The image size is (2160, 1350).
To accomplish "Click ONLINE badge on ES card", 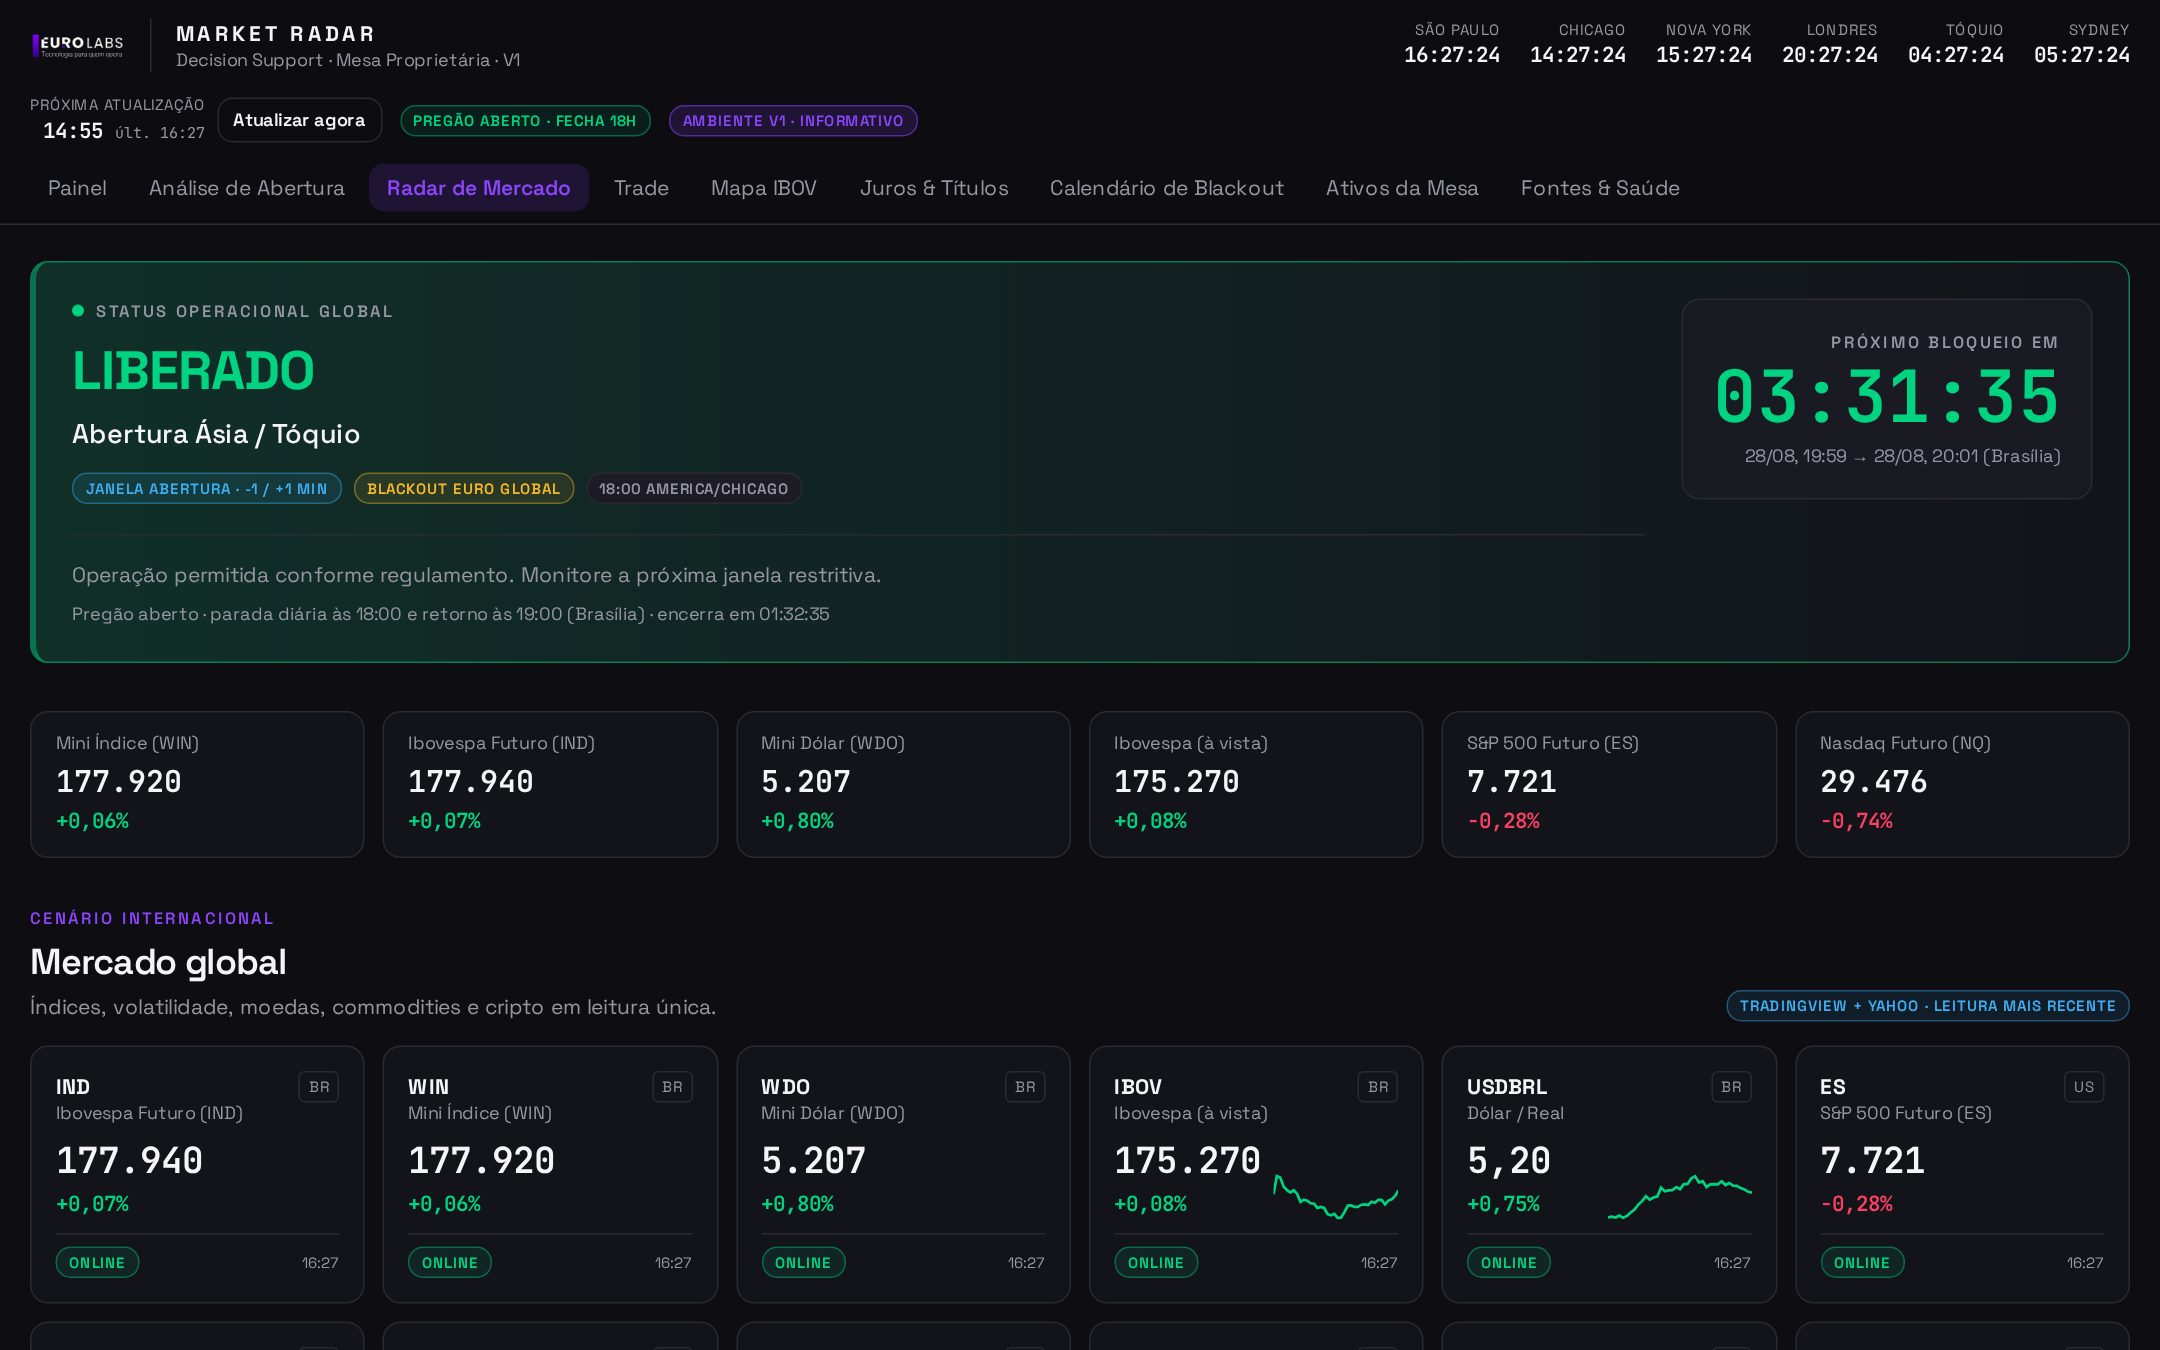I will pos(1862,1263).
